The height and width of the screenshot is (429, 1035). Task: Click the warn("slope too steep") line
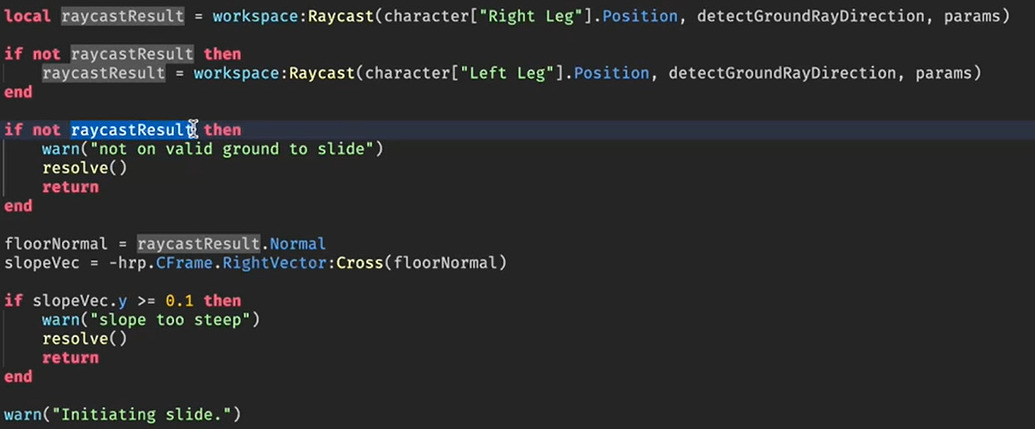coord(151,320)
